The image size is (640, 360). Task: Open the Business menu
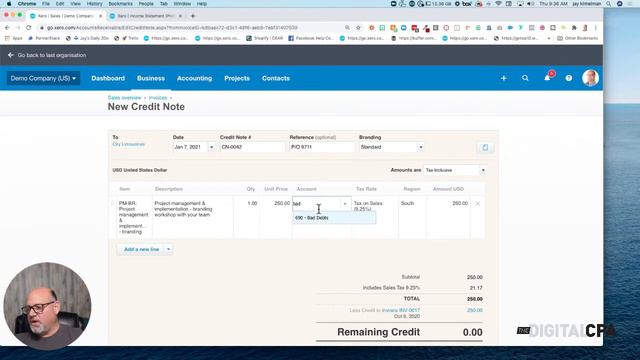[x=151, y=78]
